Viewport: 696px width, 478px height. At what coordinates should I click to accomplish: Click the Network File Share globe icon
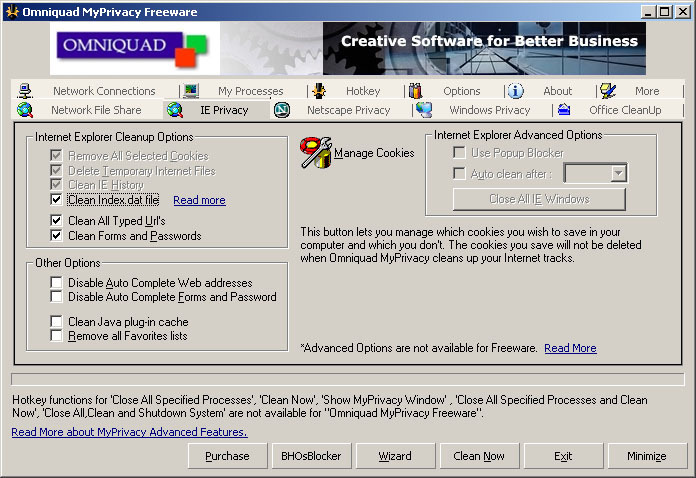coord(25,110)
